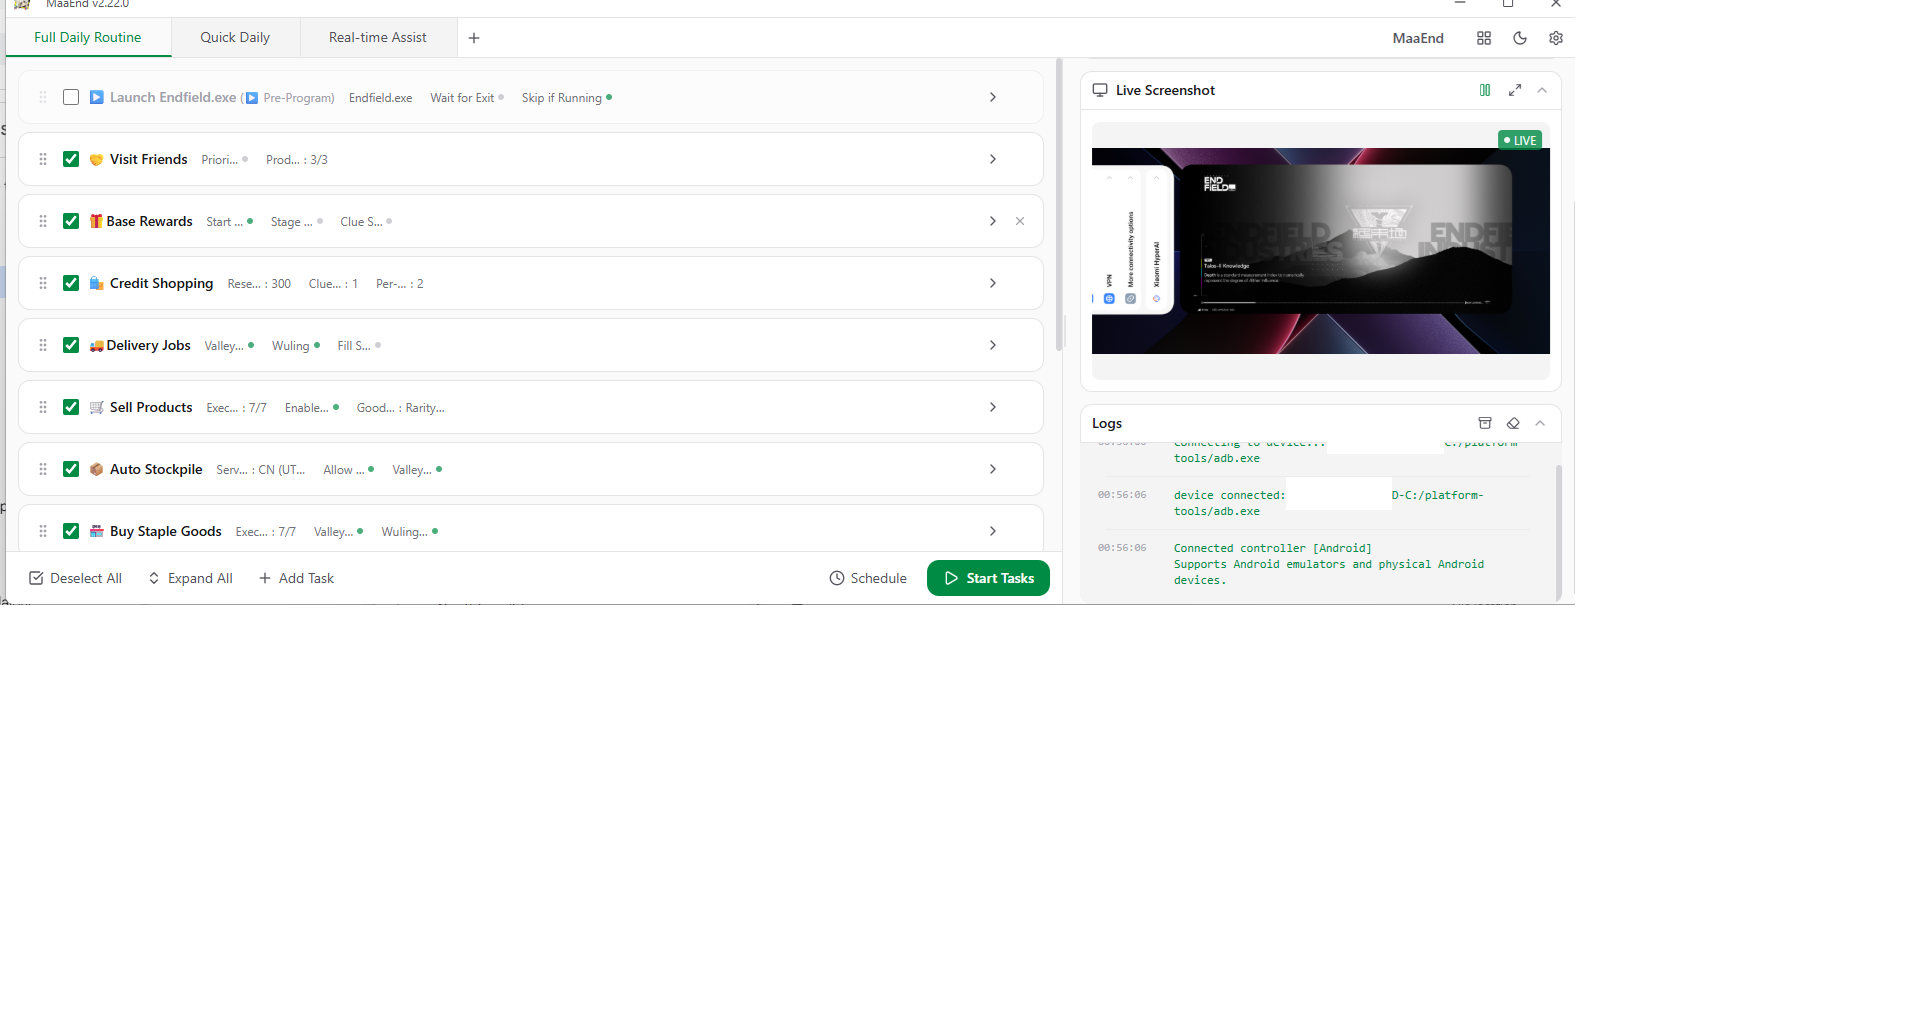Expand the Sell Products row chevron
The height and width of the screenshot is (1029, 1920).
pos(993,407)
